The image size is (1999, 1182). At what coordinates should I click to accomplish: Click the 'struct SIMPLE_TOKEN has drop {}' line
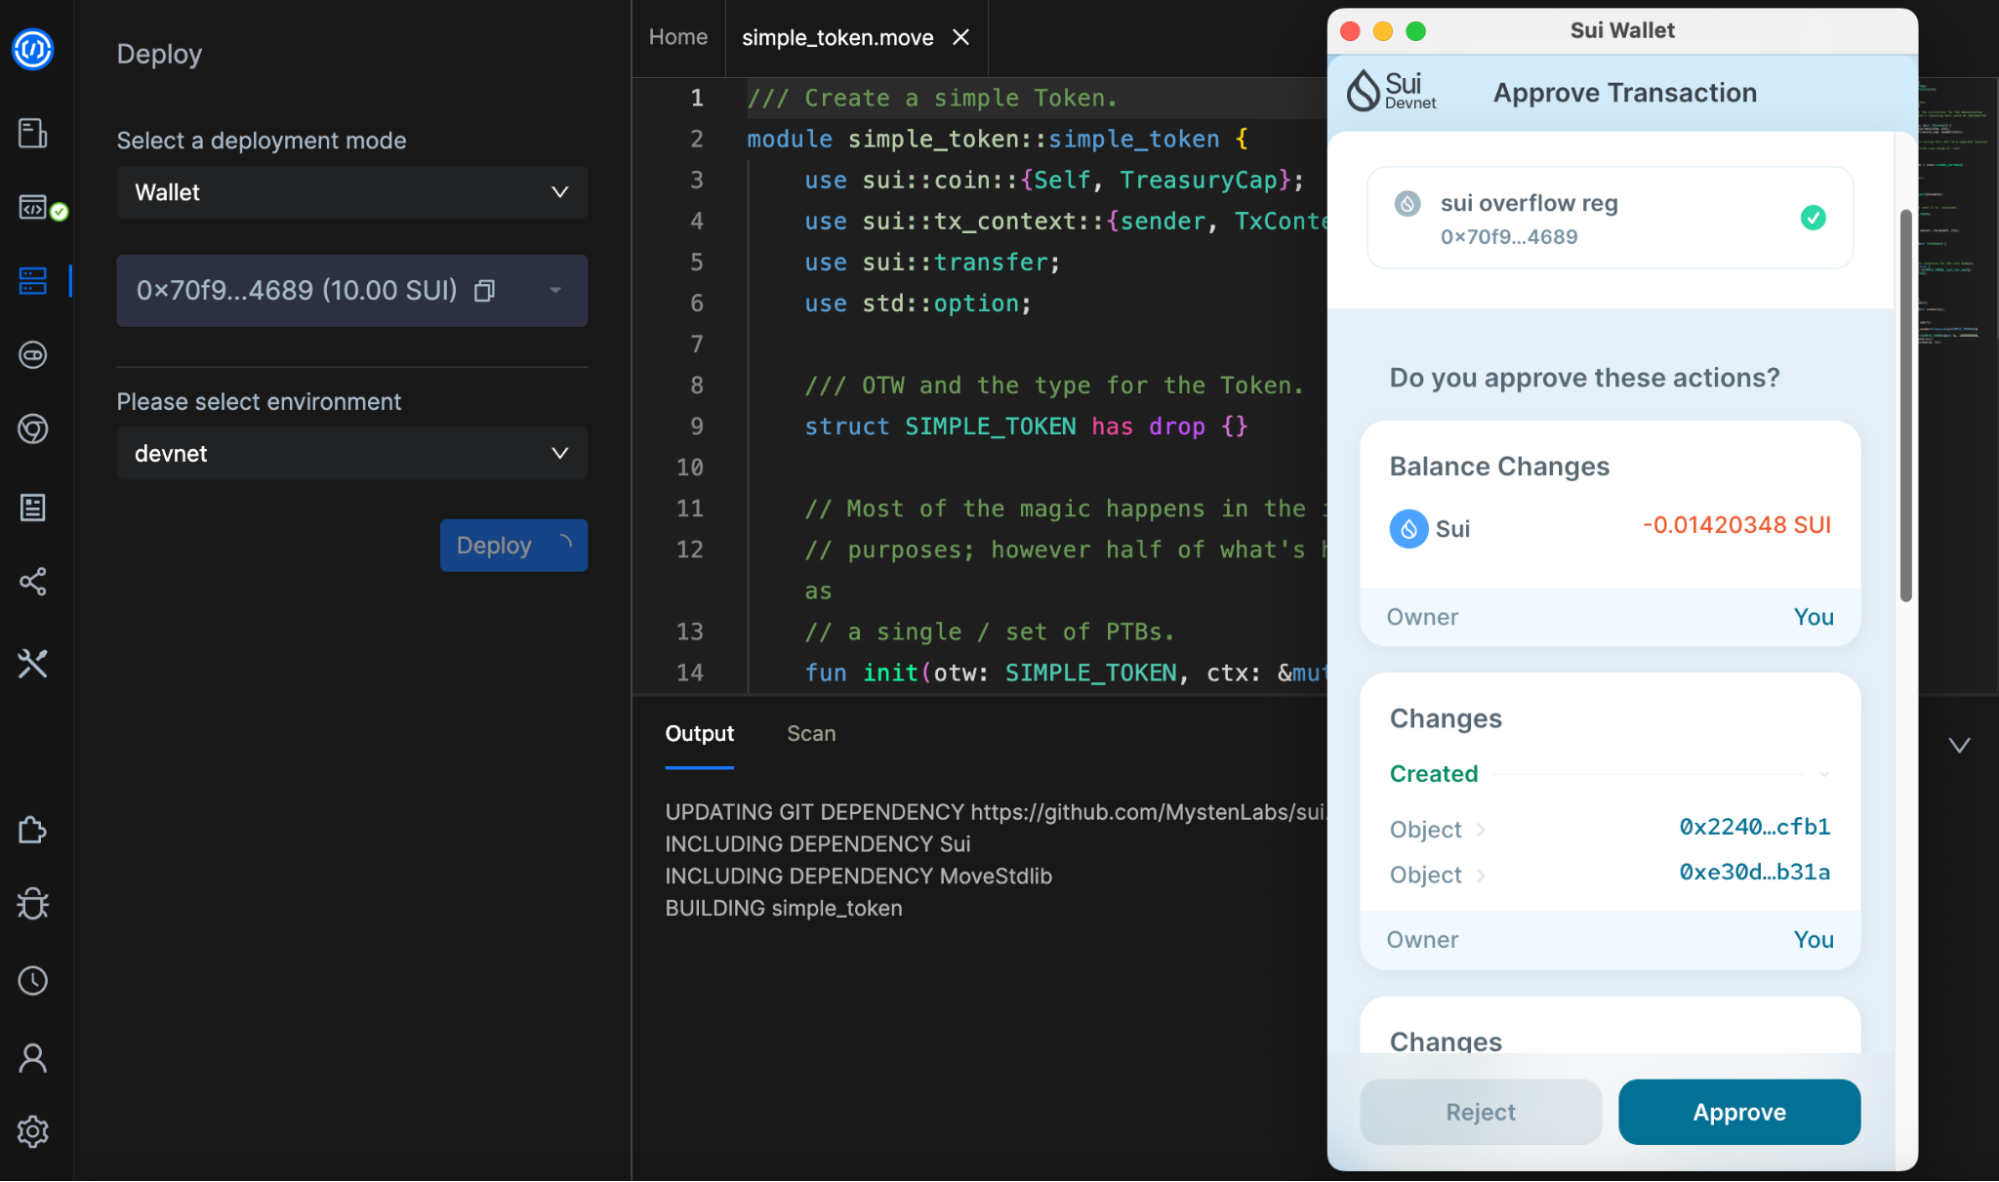(1026, 426)
